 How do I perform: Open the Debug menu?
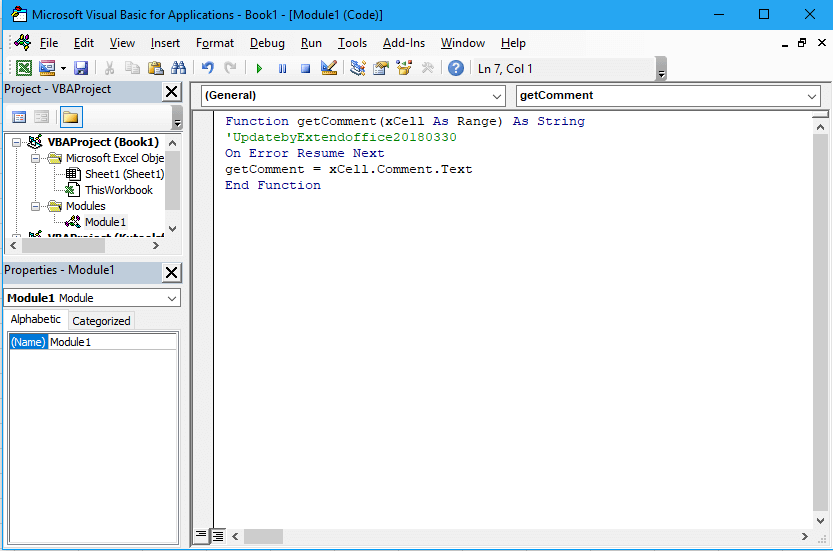pos(267,43)
